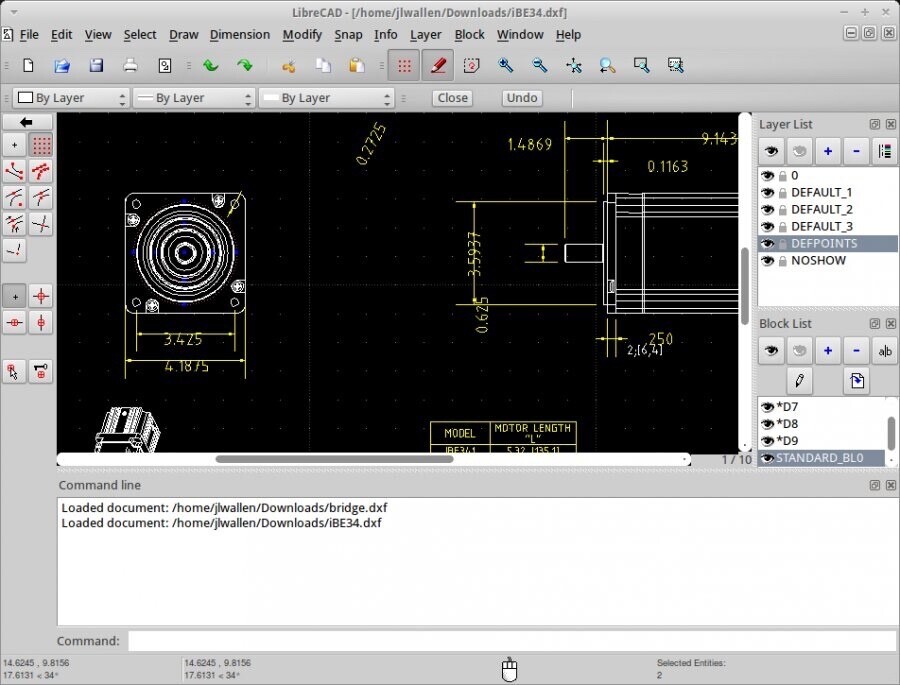
Task: Click the Close button on the toolbar
Action: 452,97
